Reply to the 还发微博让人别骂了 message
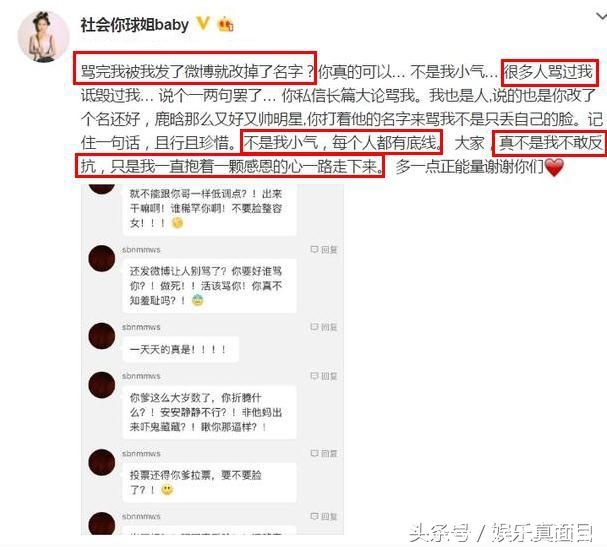Viewport: 607px width, 550px height. 324,250
